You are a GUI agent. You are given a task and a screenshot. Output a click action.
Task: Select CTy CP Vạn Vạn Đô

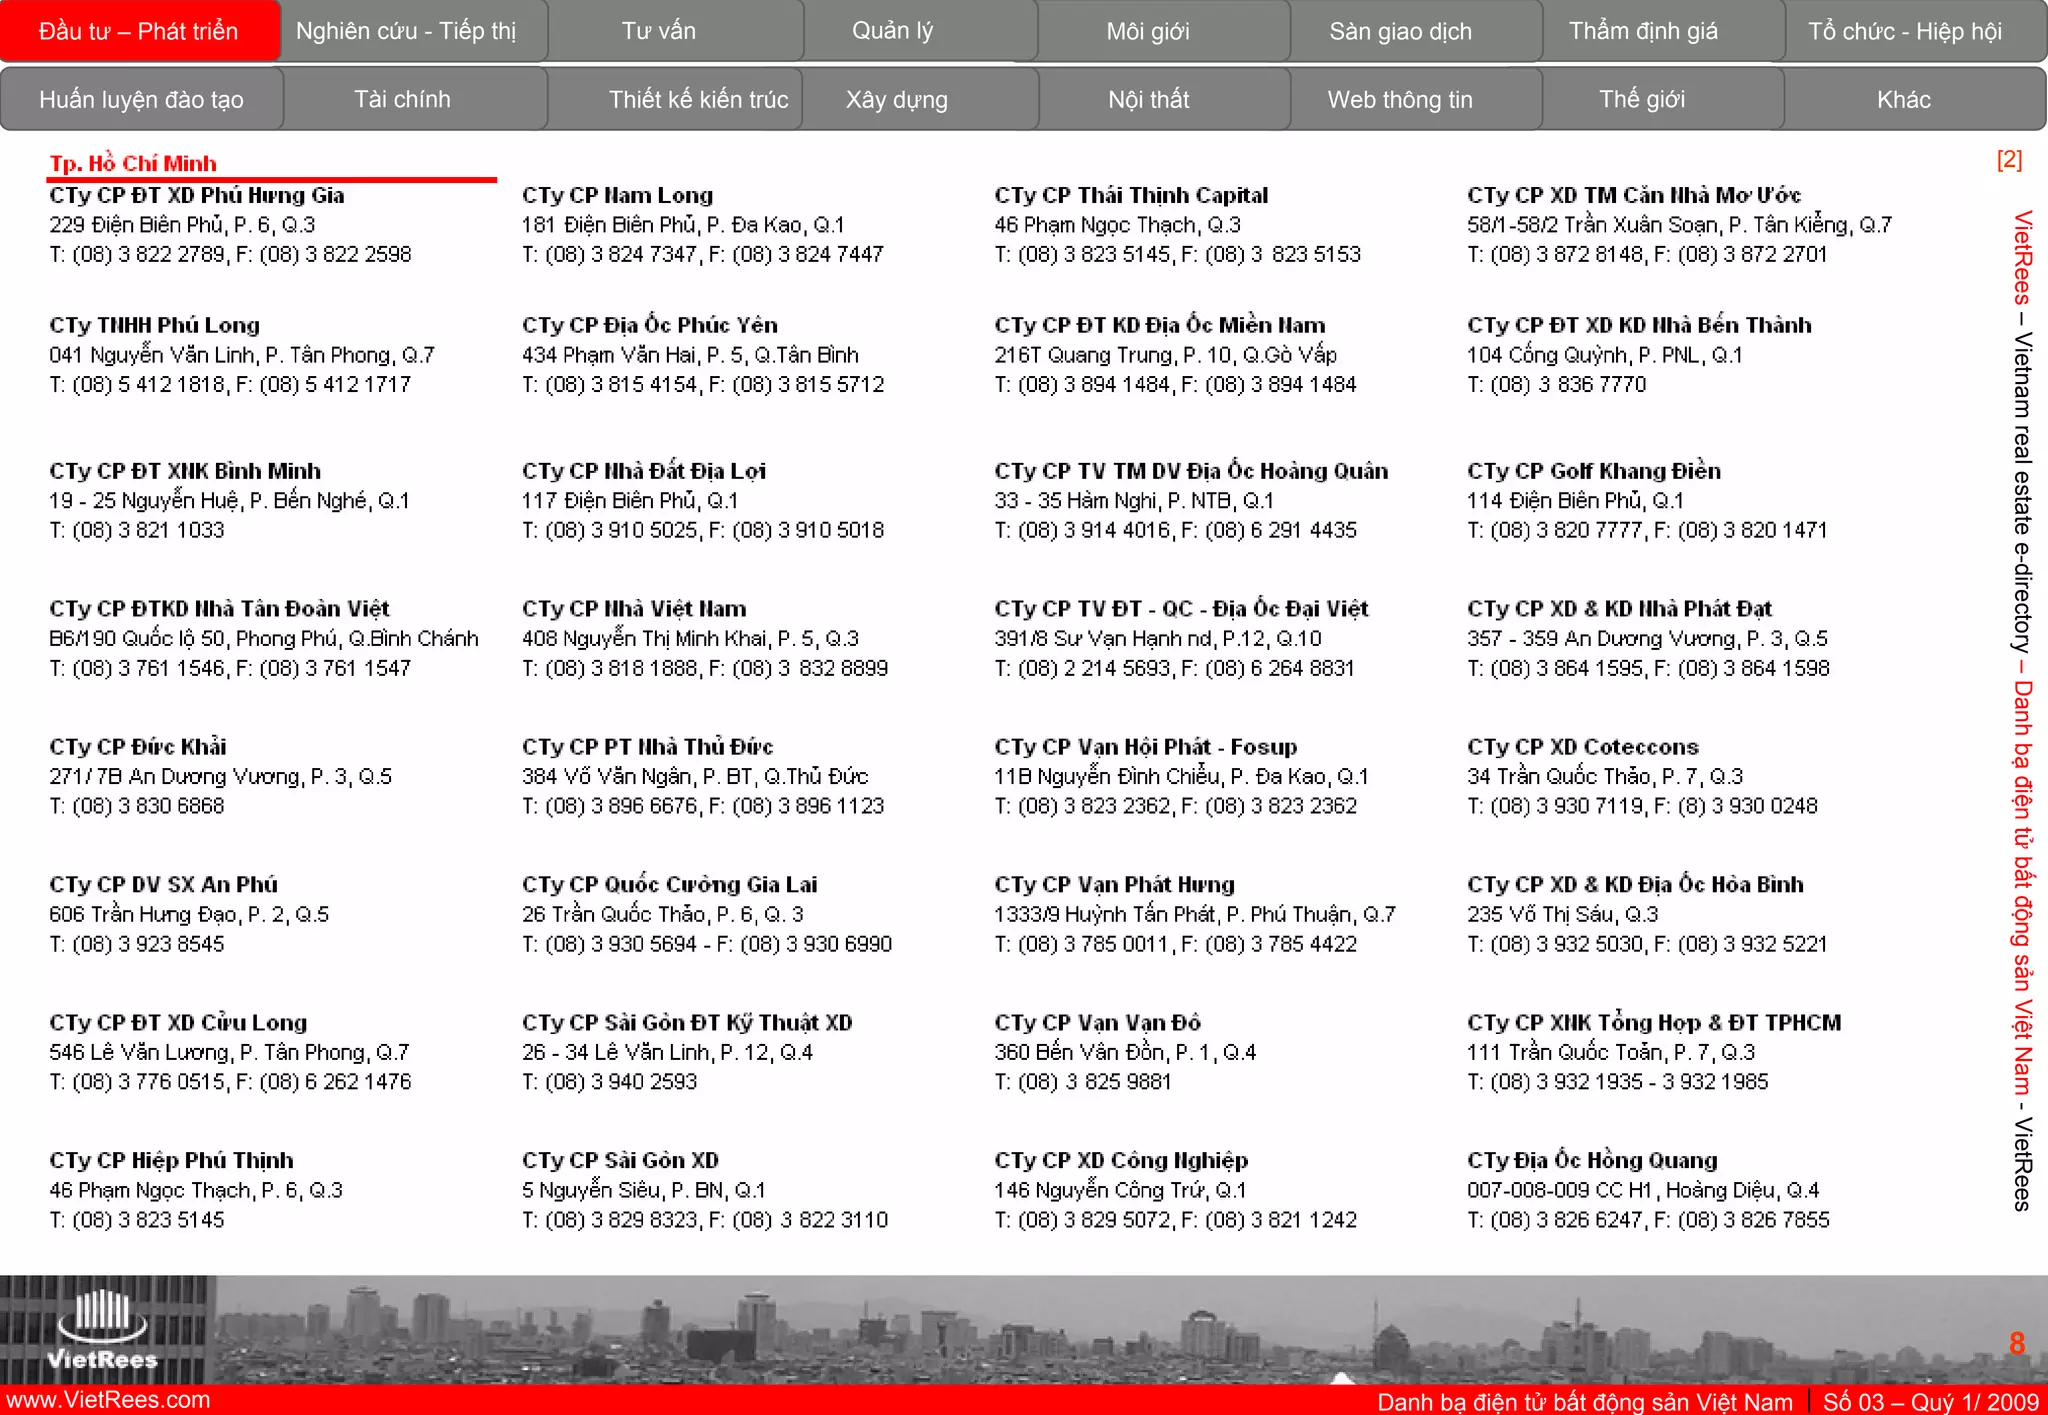[1098, 1023]
